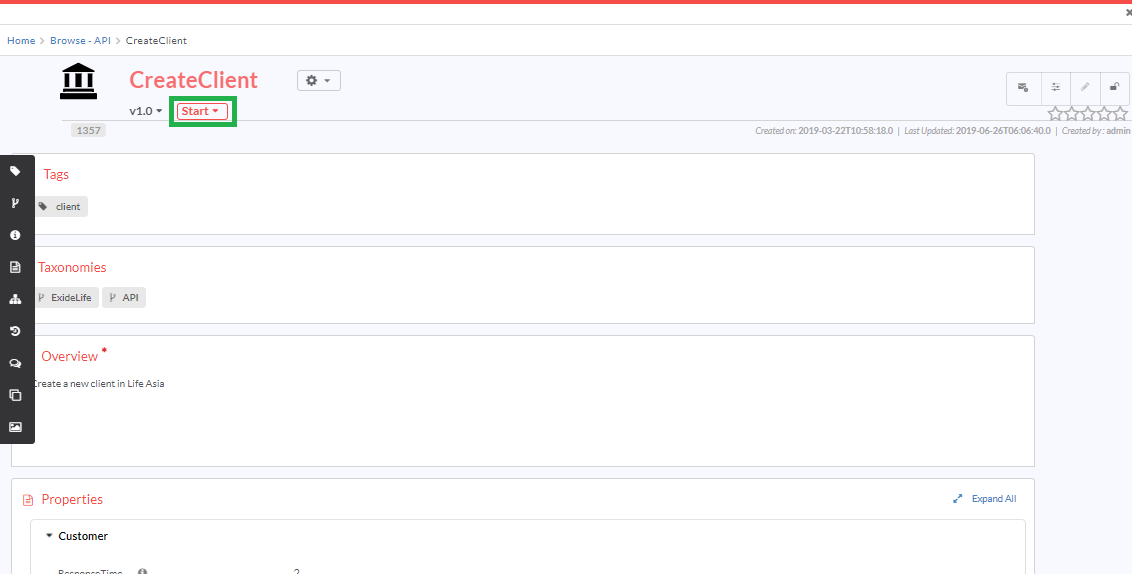The height and width of the screenshot is (574, 1132).
Task: Click the sliders settings icon button
Action: 1056,88
